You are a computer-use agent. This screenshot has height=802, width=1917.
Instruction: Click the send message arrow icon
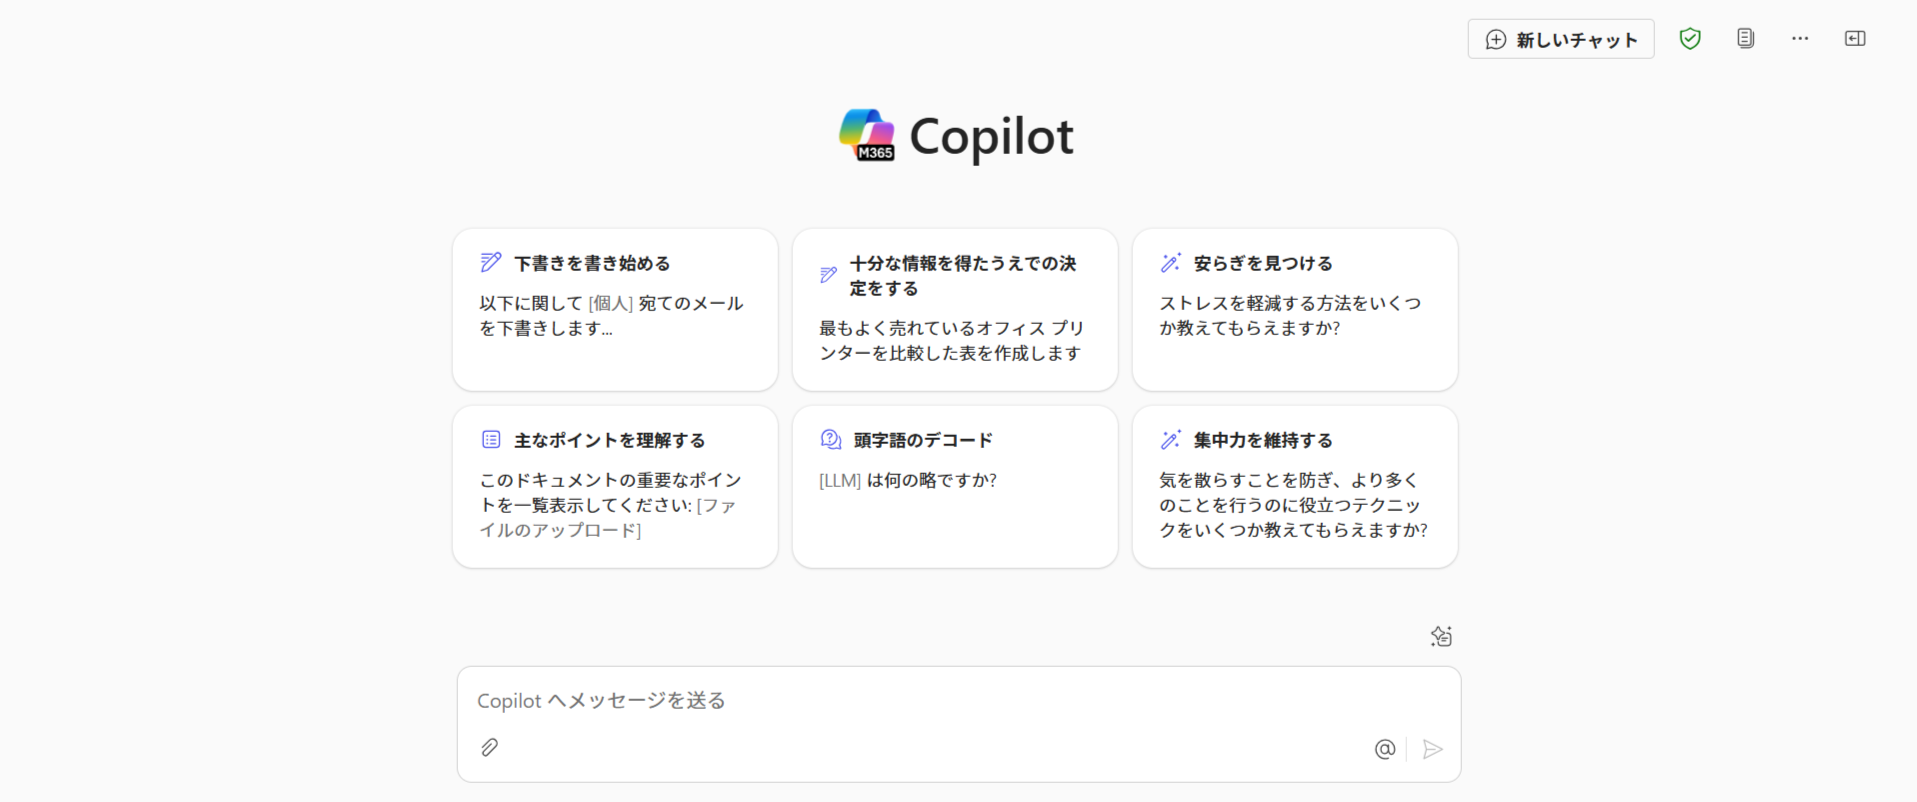(x=1432, y=748)
